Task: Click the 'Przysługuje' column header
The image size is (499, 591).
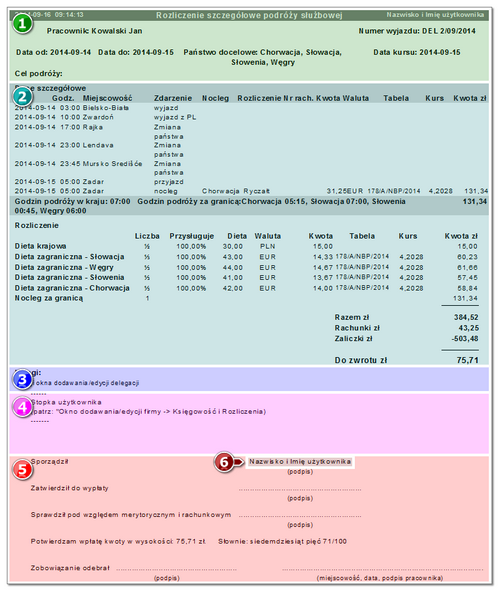Action: click(x=191, y=236)
